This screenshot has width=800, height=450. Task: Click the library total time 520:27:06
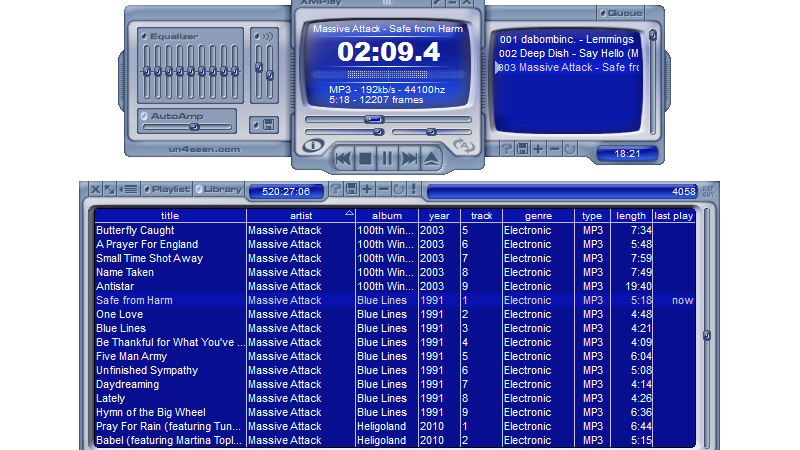tap(286, 191)
